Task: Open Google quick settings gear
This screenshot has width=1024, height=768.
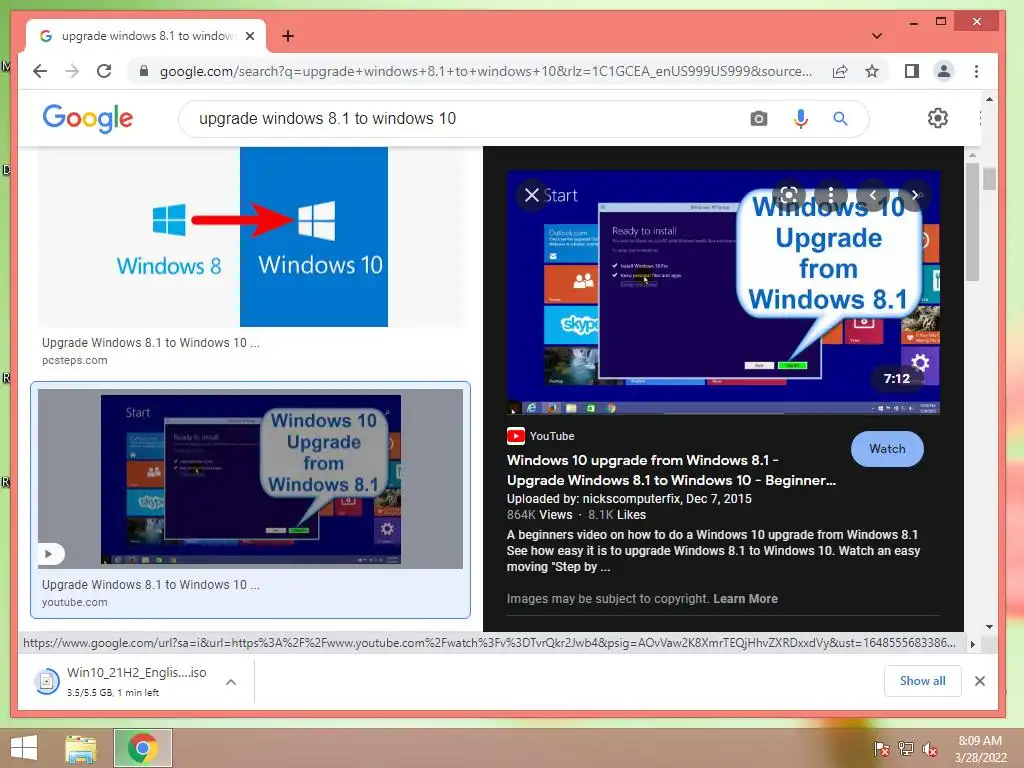Action: 938,118
